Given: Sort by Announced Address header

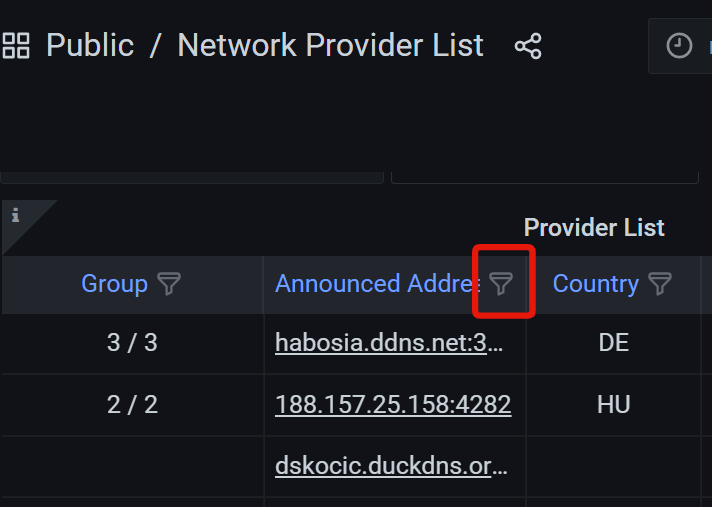Looking at the screenshot, I should coord(378,284).
